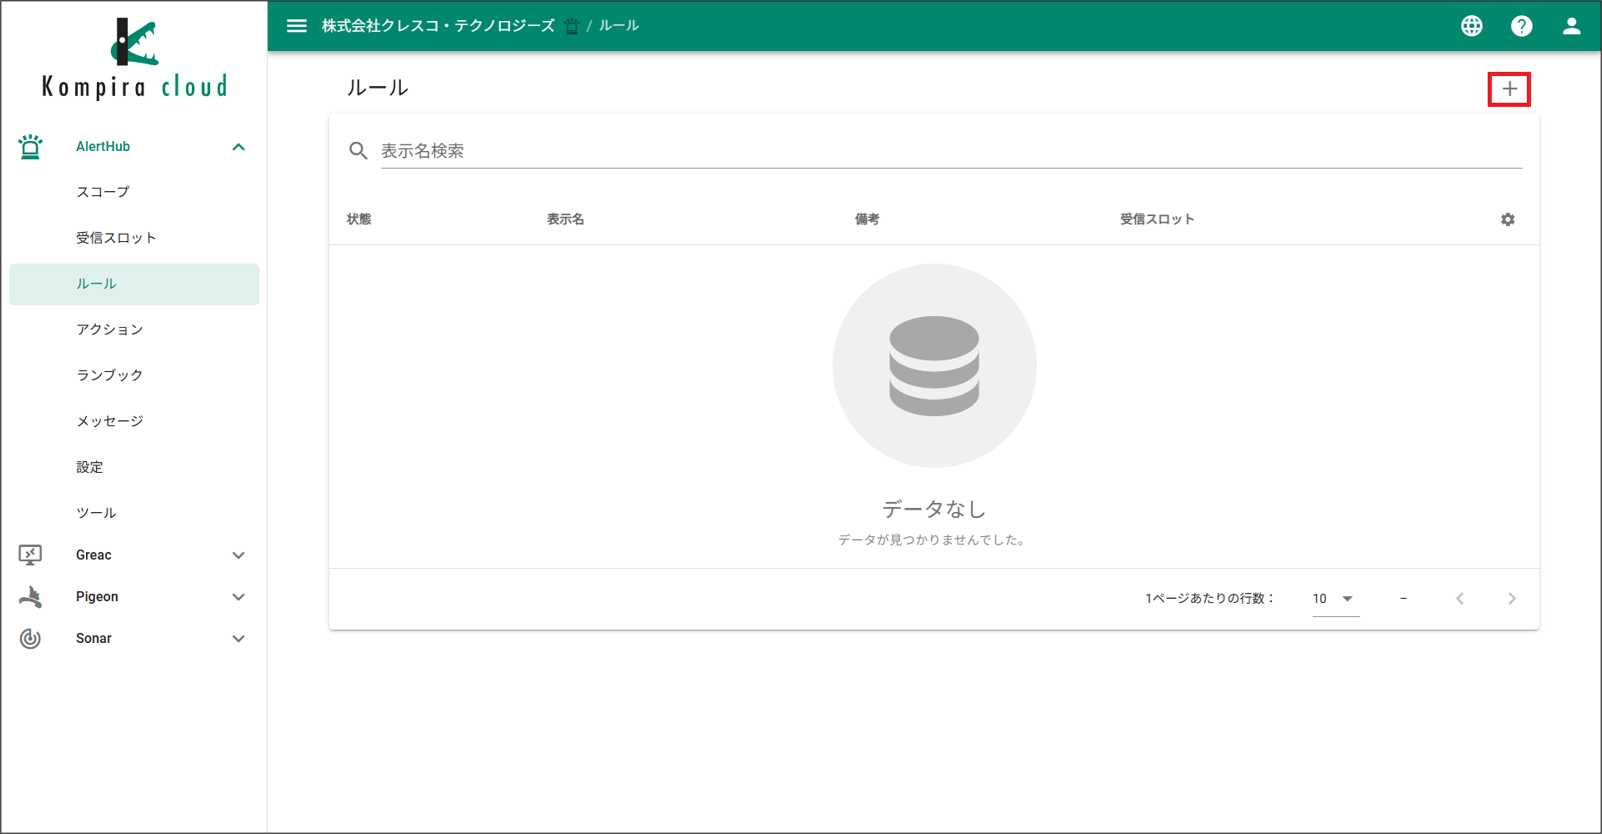Collapse the AlertHub section chevron
1602x834 pixels.
238,147
